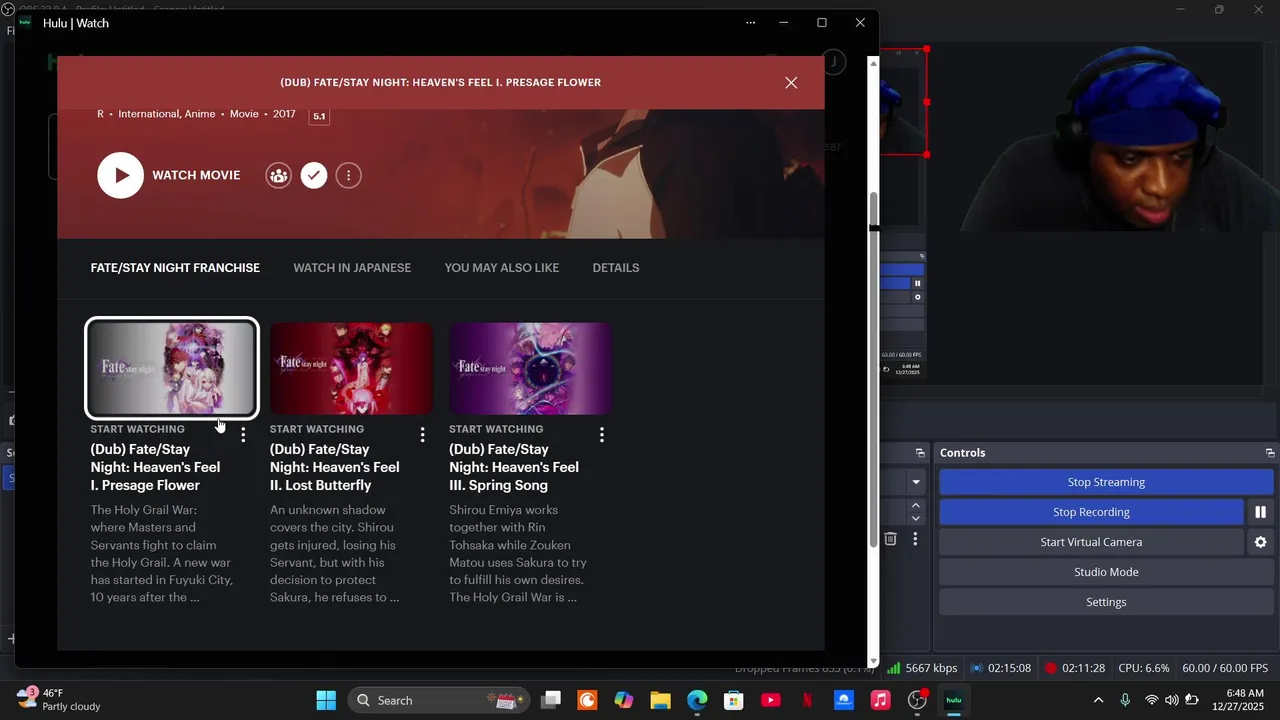The image size is (1280, 720).
Task: Click the OBS up arrow beside Stop Recording
Action: pos(915,506)
